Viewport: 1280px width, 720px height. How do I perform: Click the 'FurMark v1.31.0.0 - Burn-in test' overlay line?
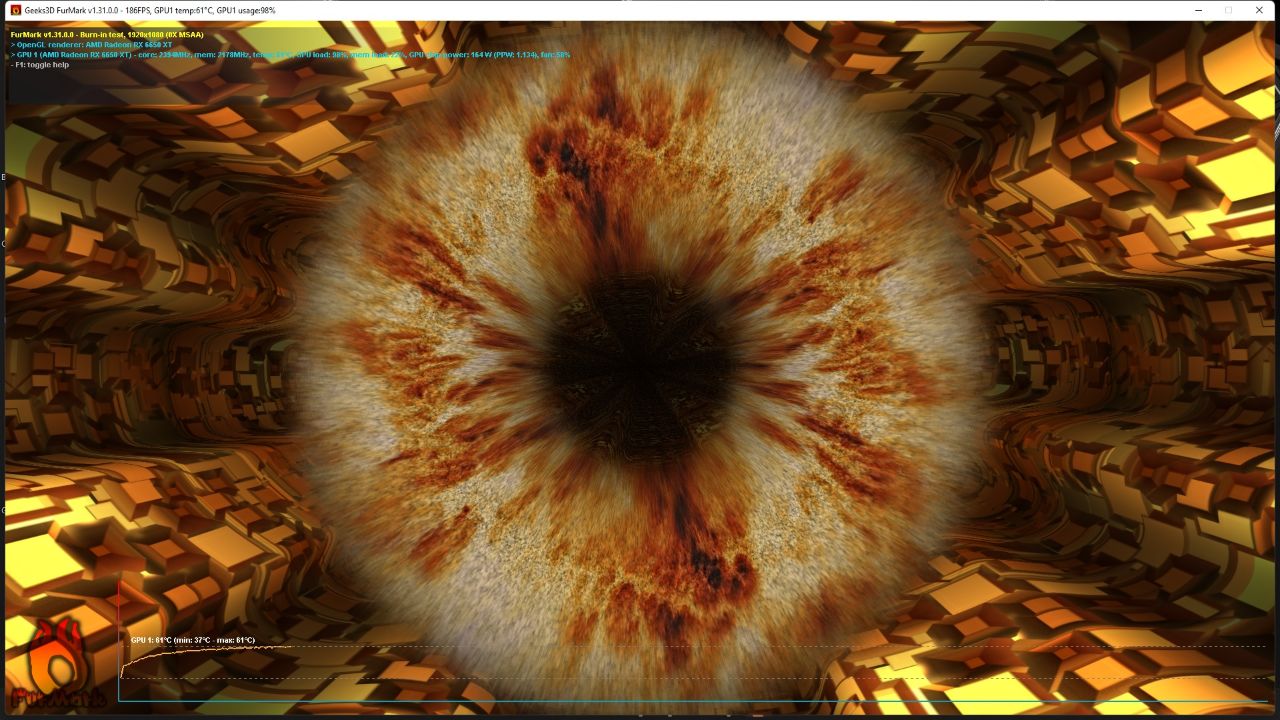point(107,34)
